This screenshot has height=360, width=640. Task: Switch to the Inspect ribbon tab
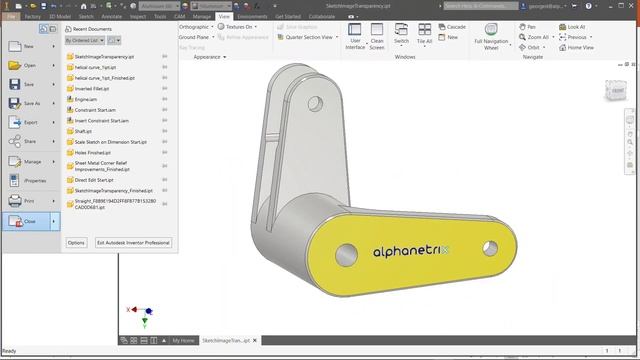[138, 16]
